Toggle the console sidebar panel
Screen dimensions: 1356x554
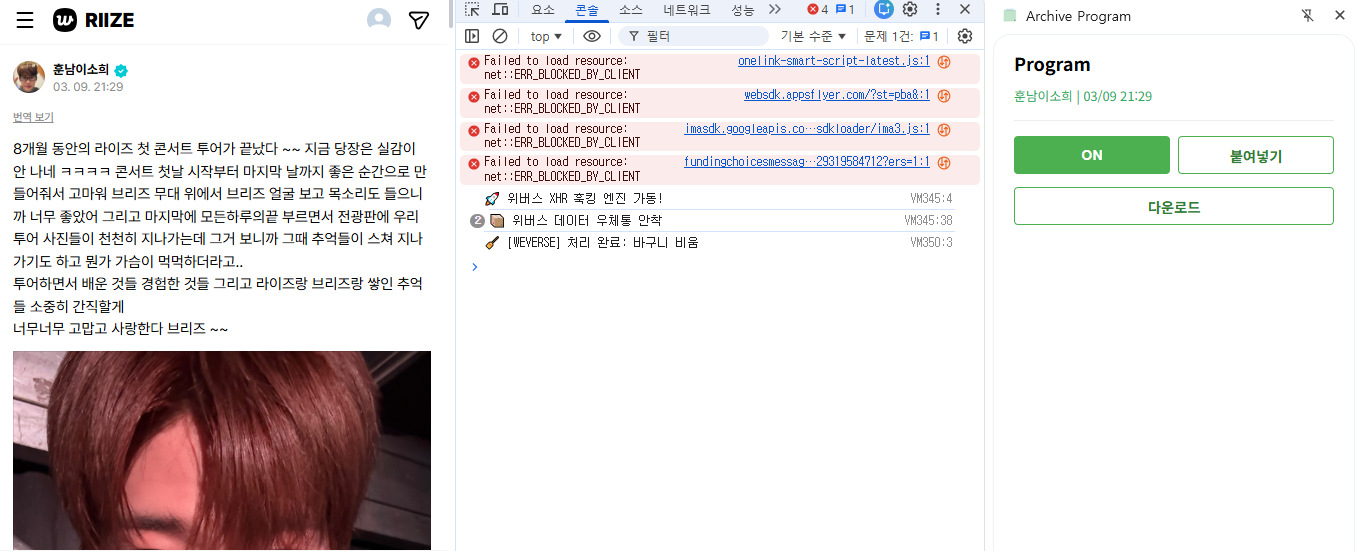[473, 36]
